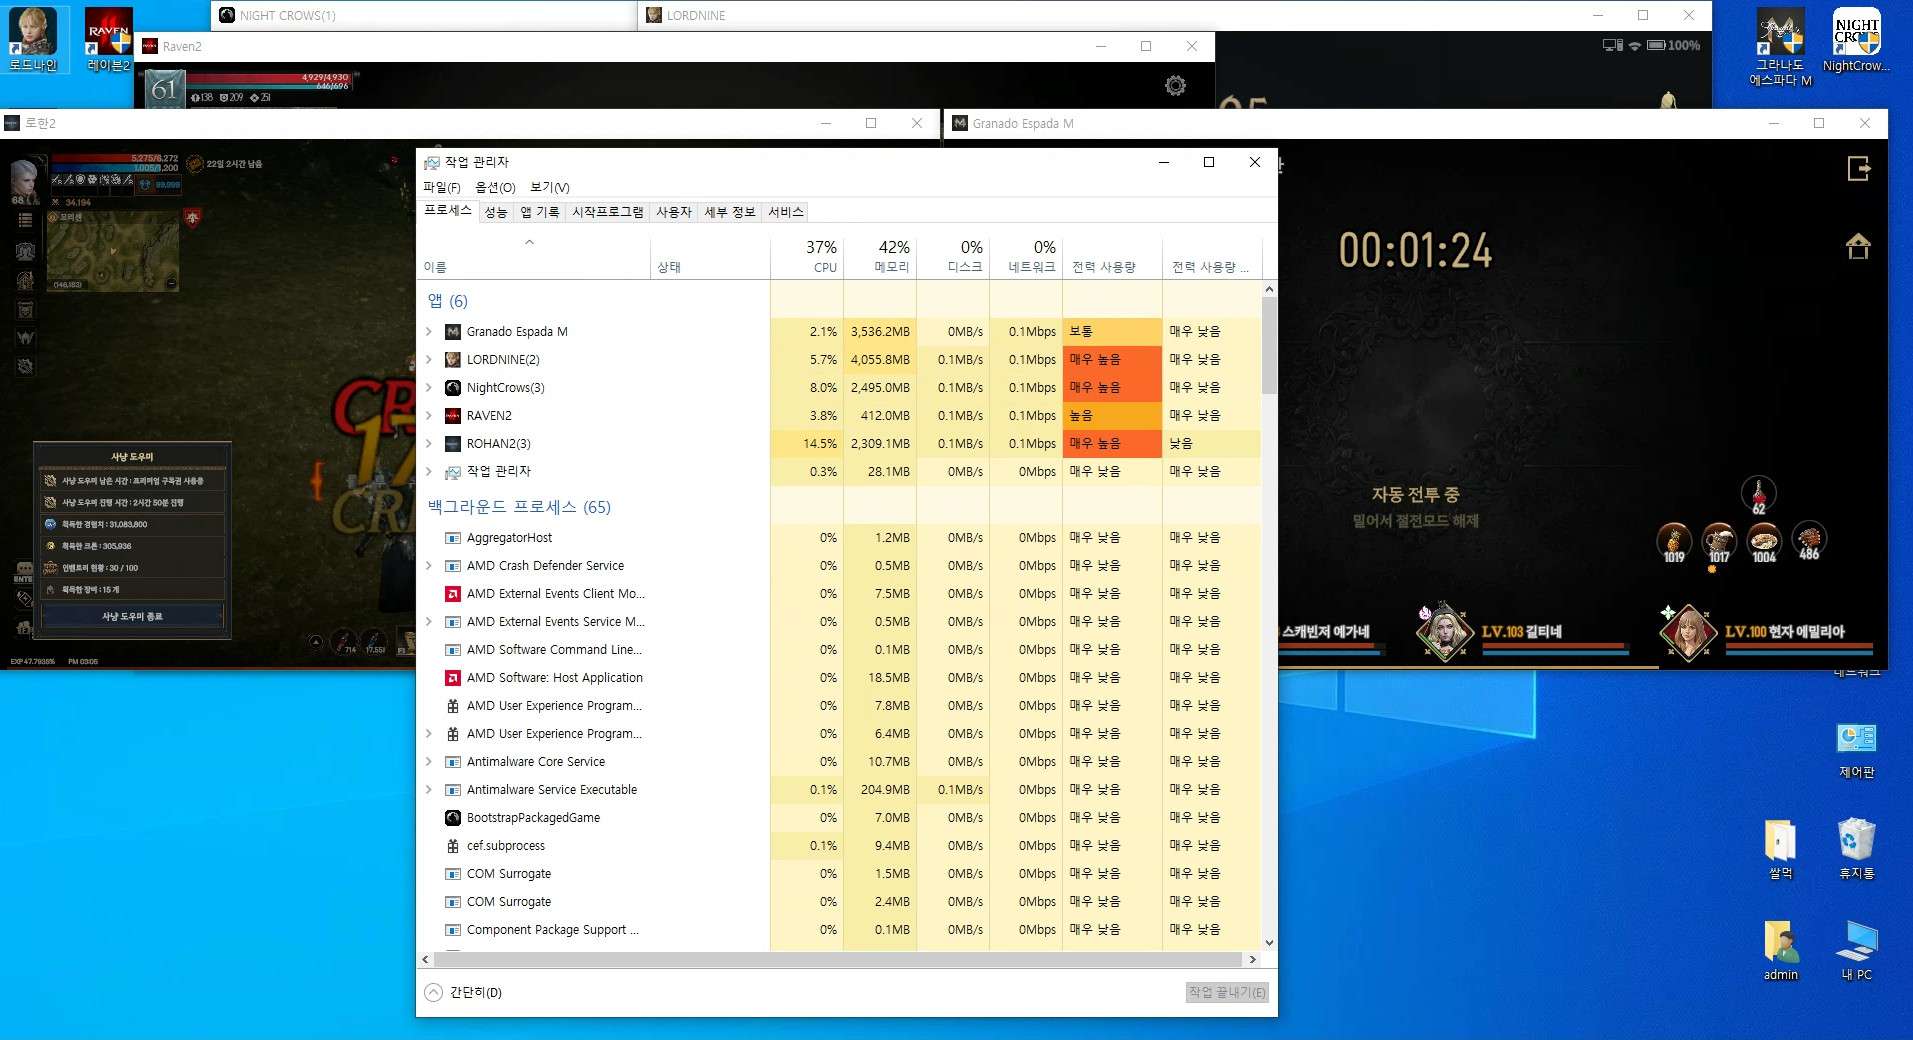
Task: Open the 로드나인 desktop shortcut
Action: [33, 39]
